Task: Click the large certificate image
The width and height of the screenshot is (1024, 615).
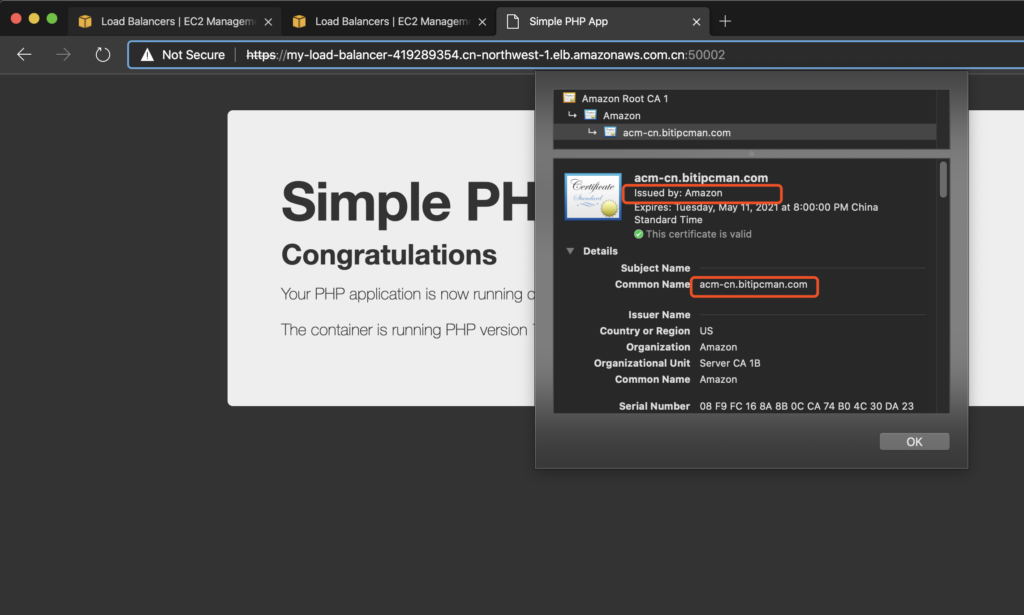Action: (x=592, y=197)
